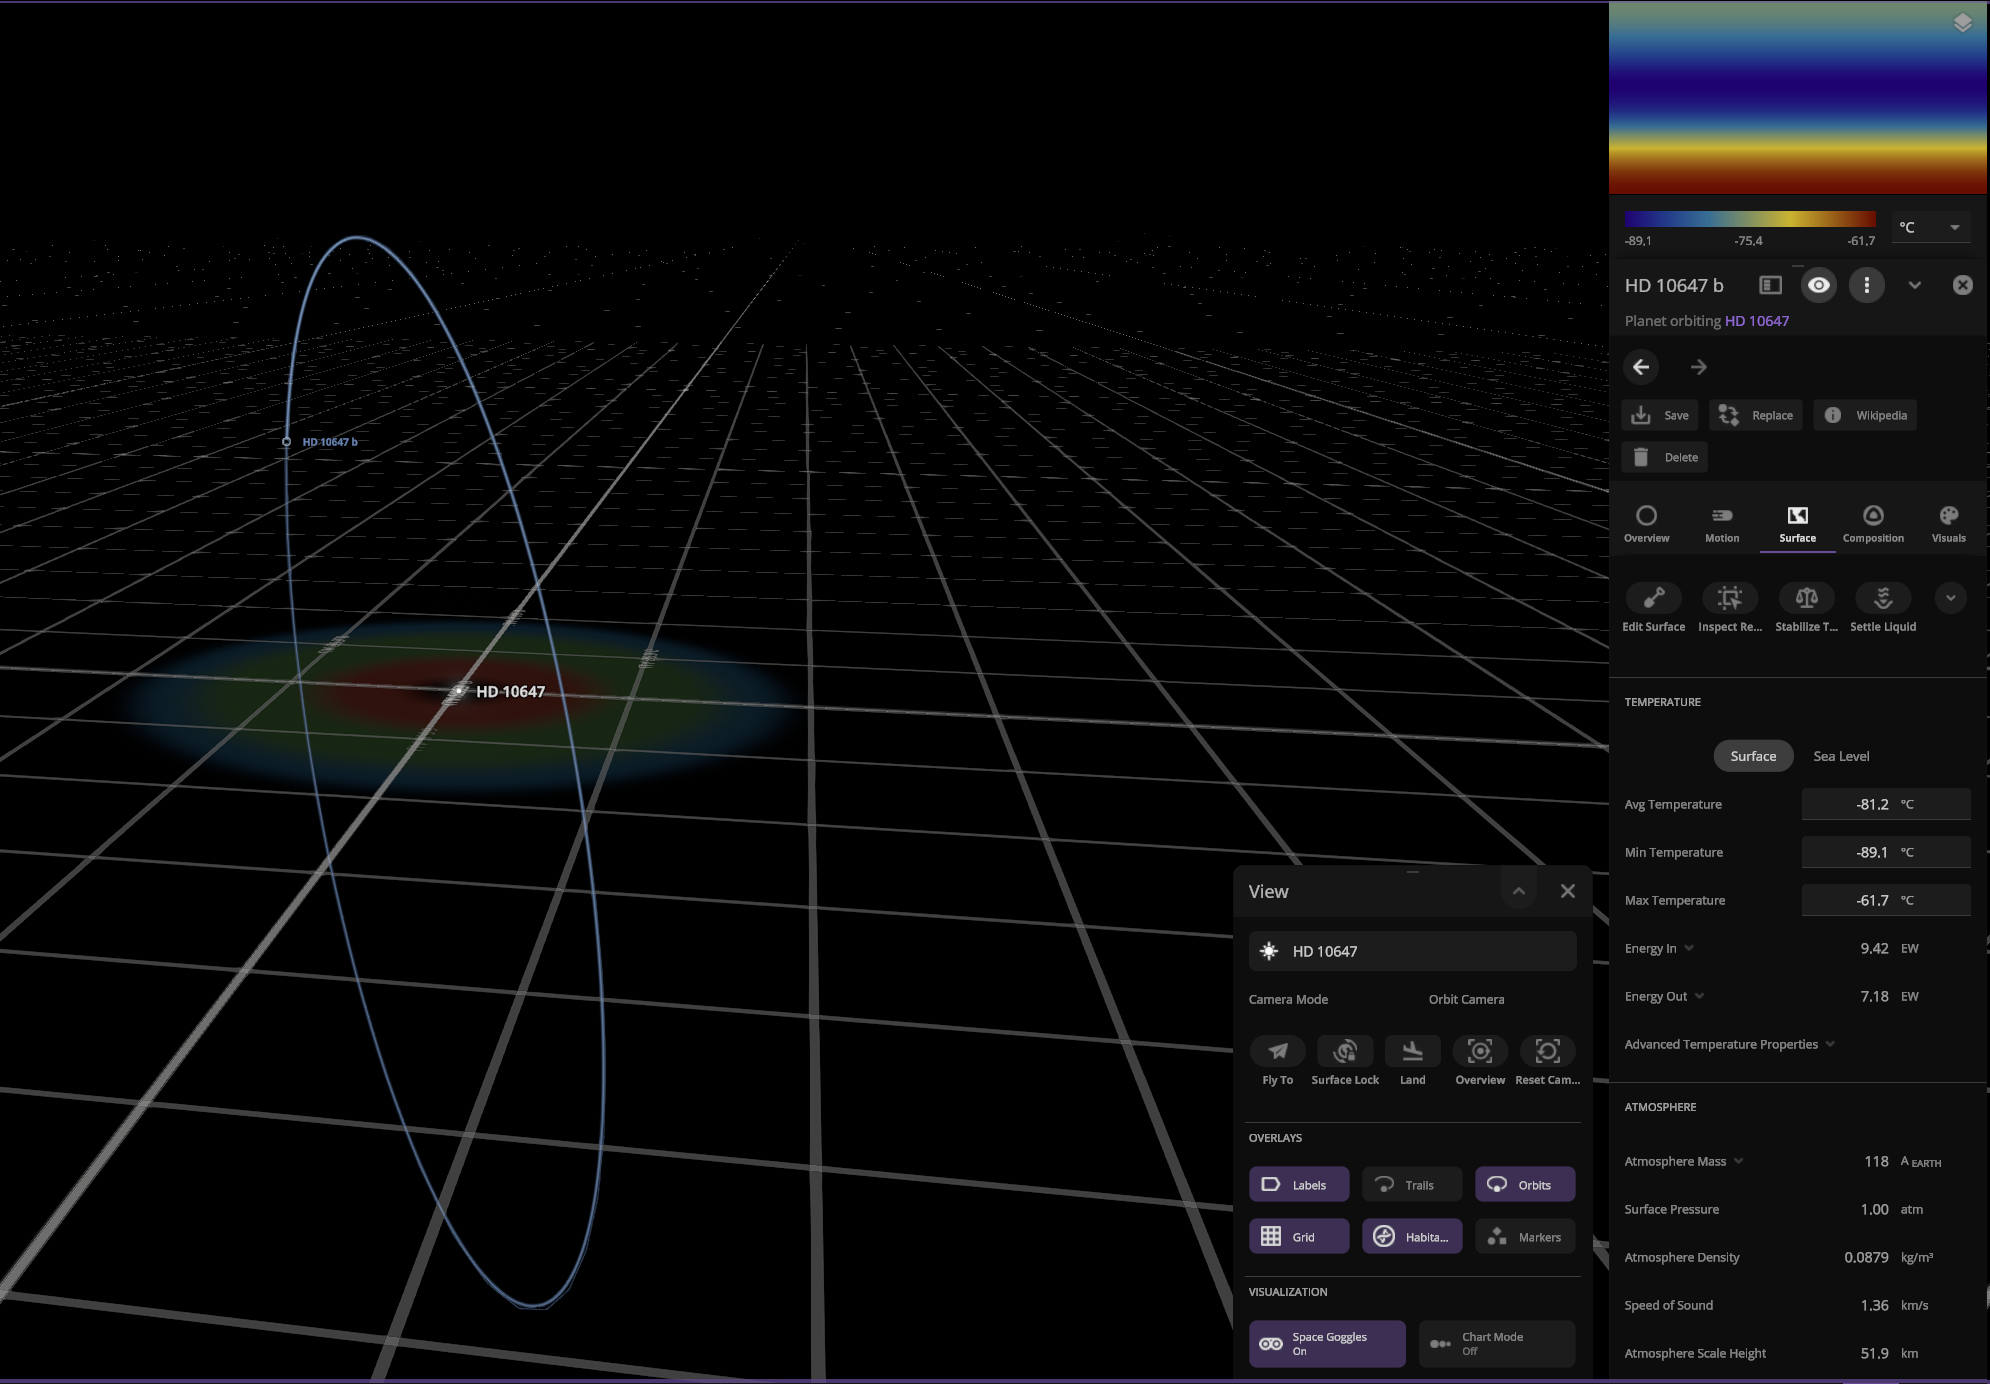Image resolution: width=1990 pixels, height=1384 pixels.
Task: Open the three-dot options menu
Action: [1866, 286]
